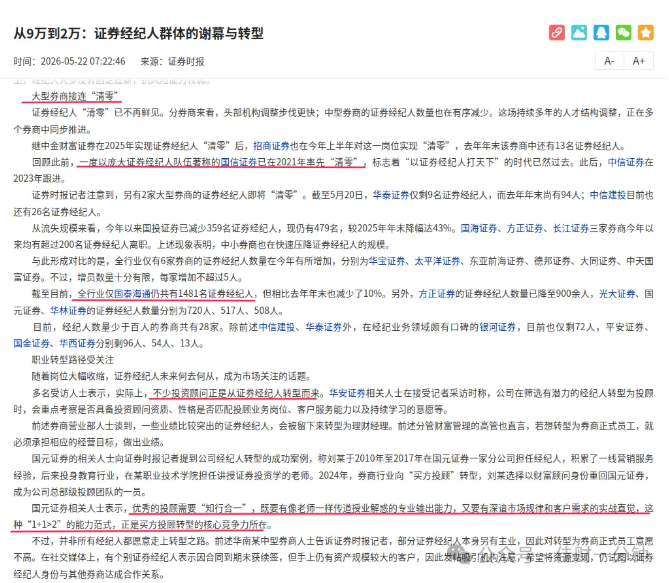Click the text 德邦证券
This screenshot has height=583, width=669.
point(552,261)
